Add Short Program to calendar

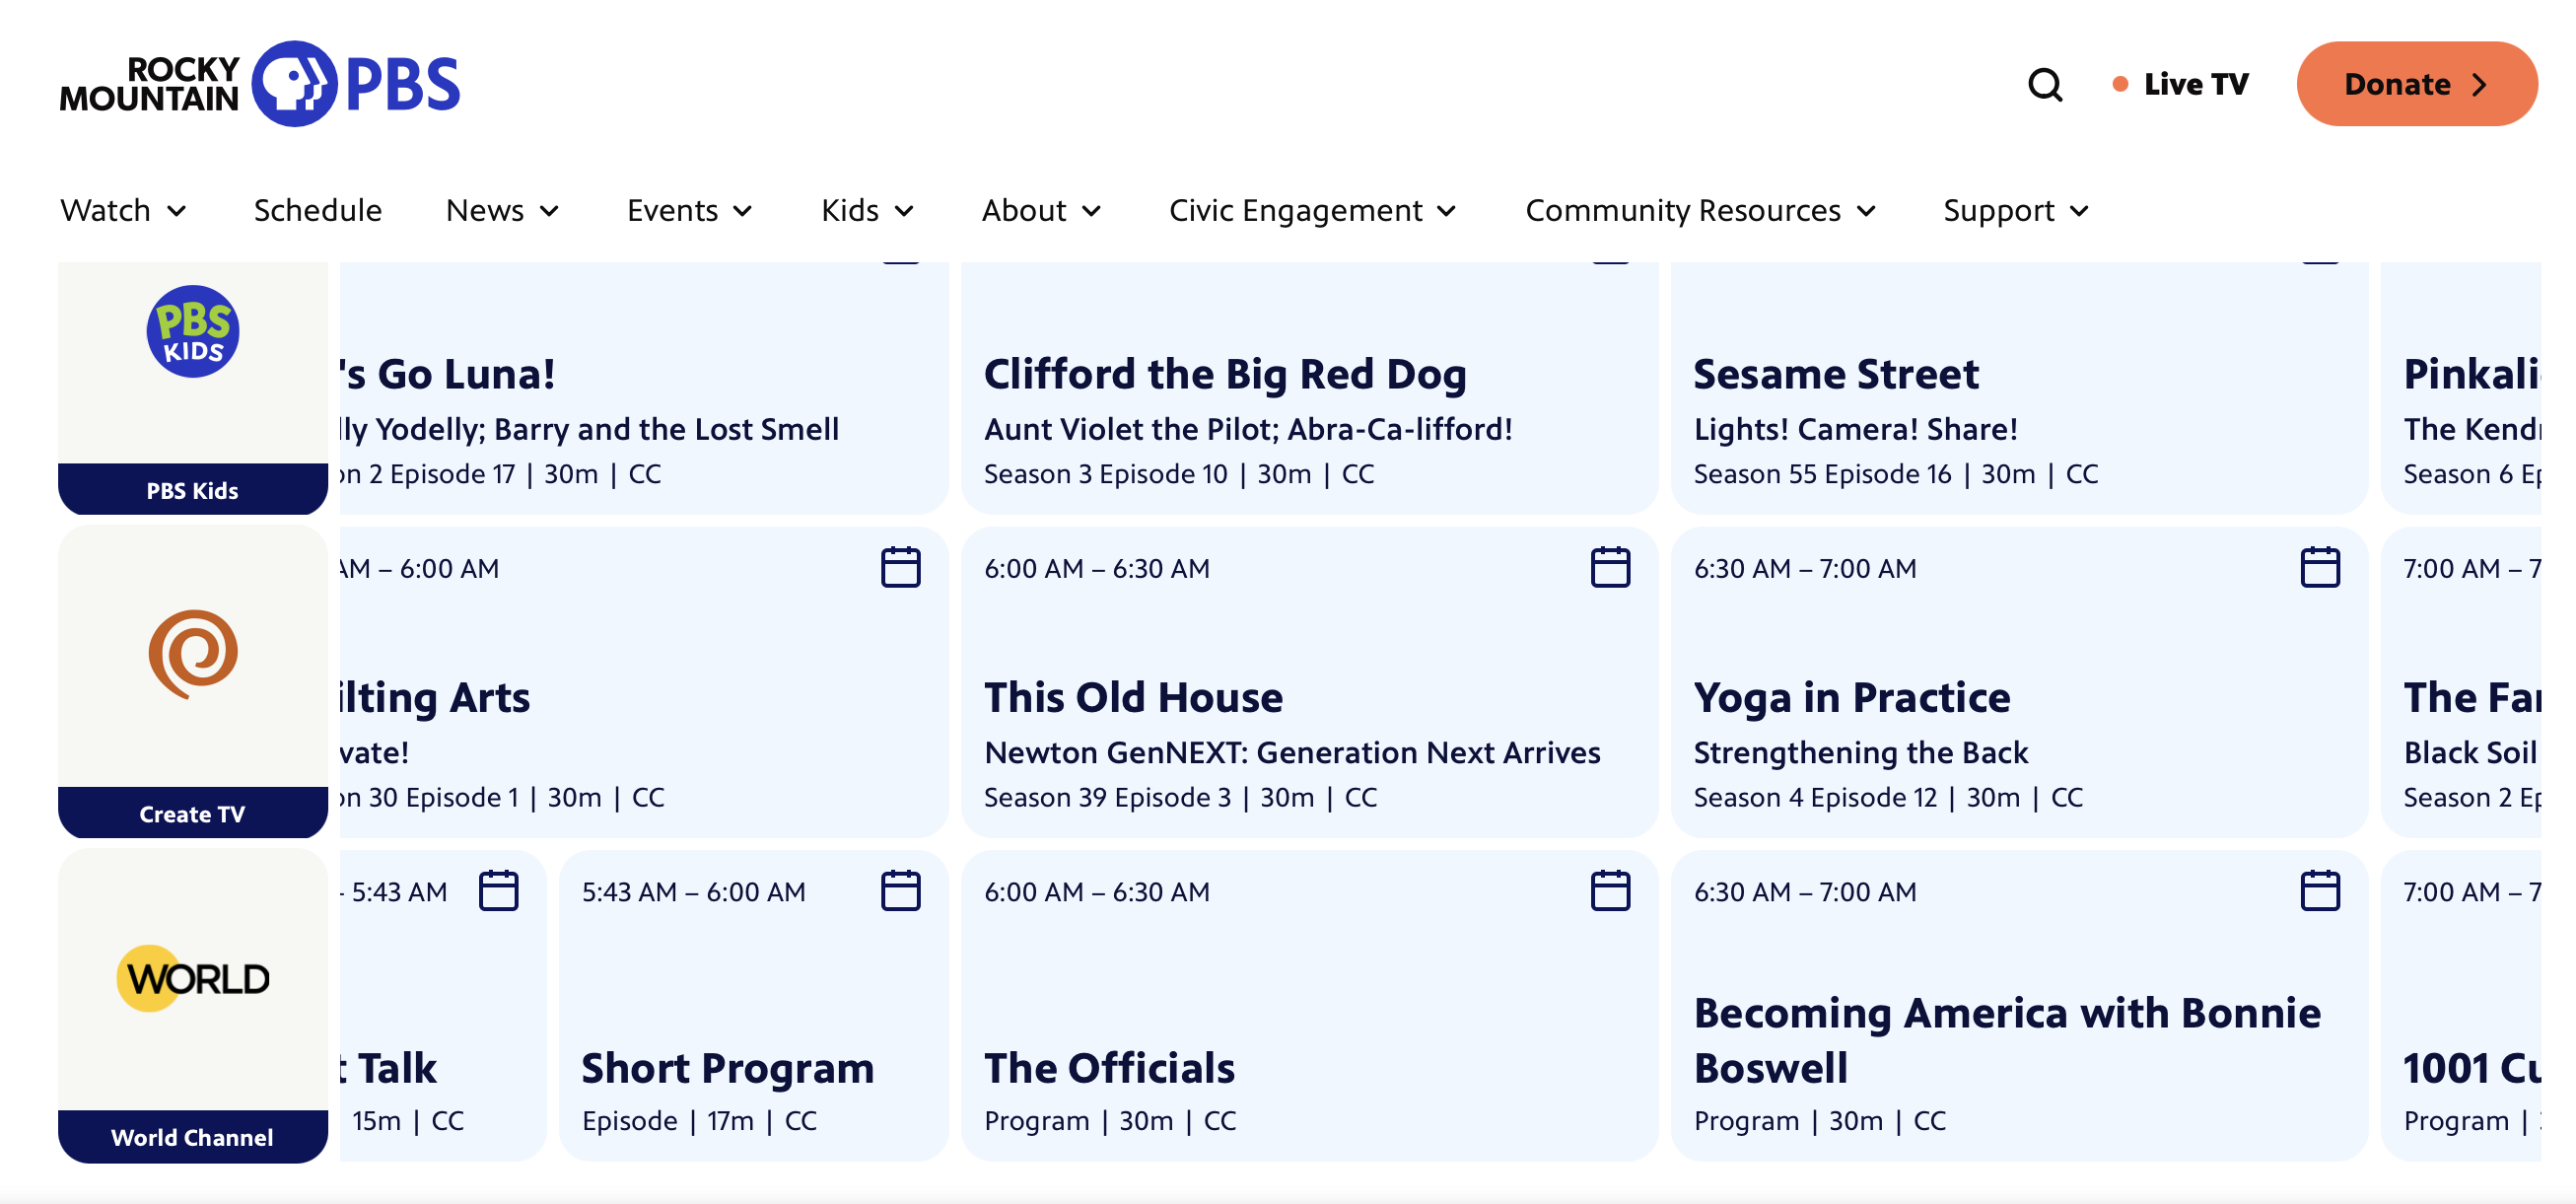pyautogui.click(x=900, y=890)
